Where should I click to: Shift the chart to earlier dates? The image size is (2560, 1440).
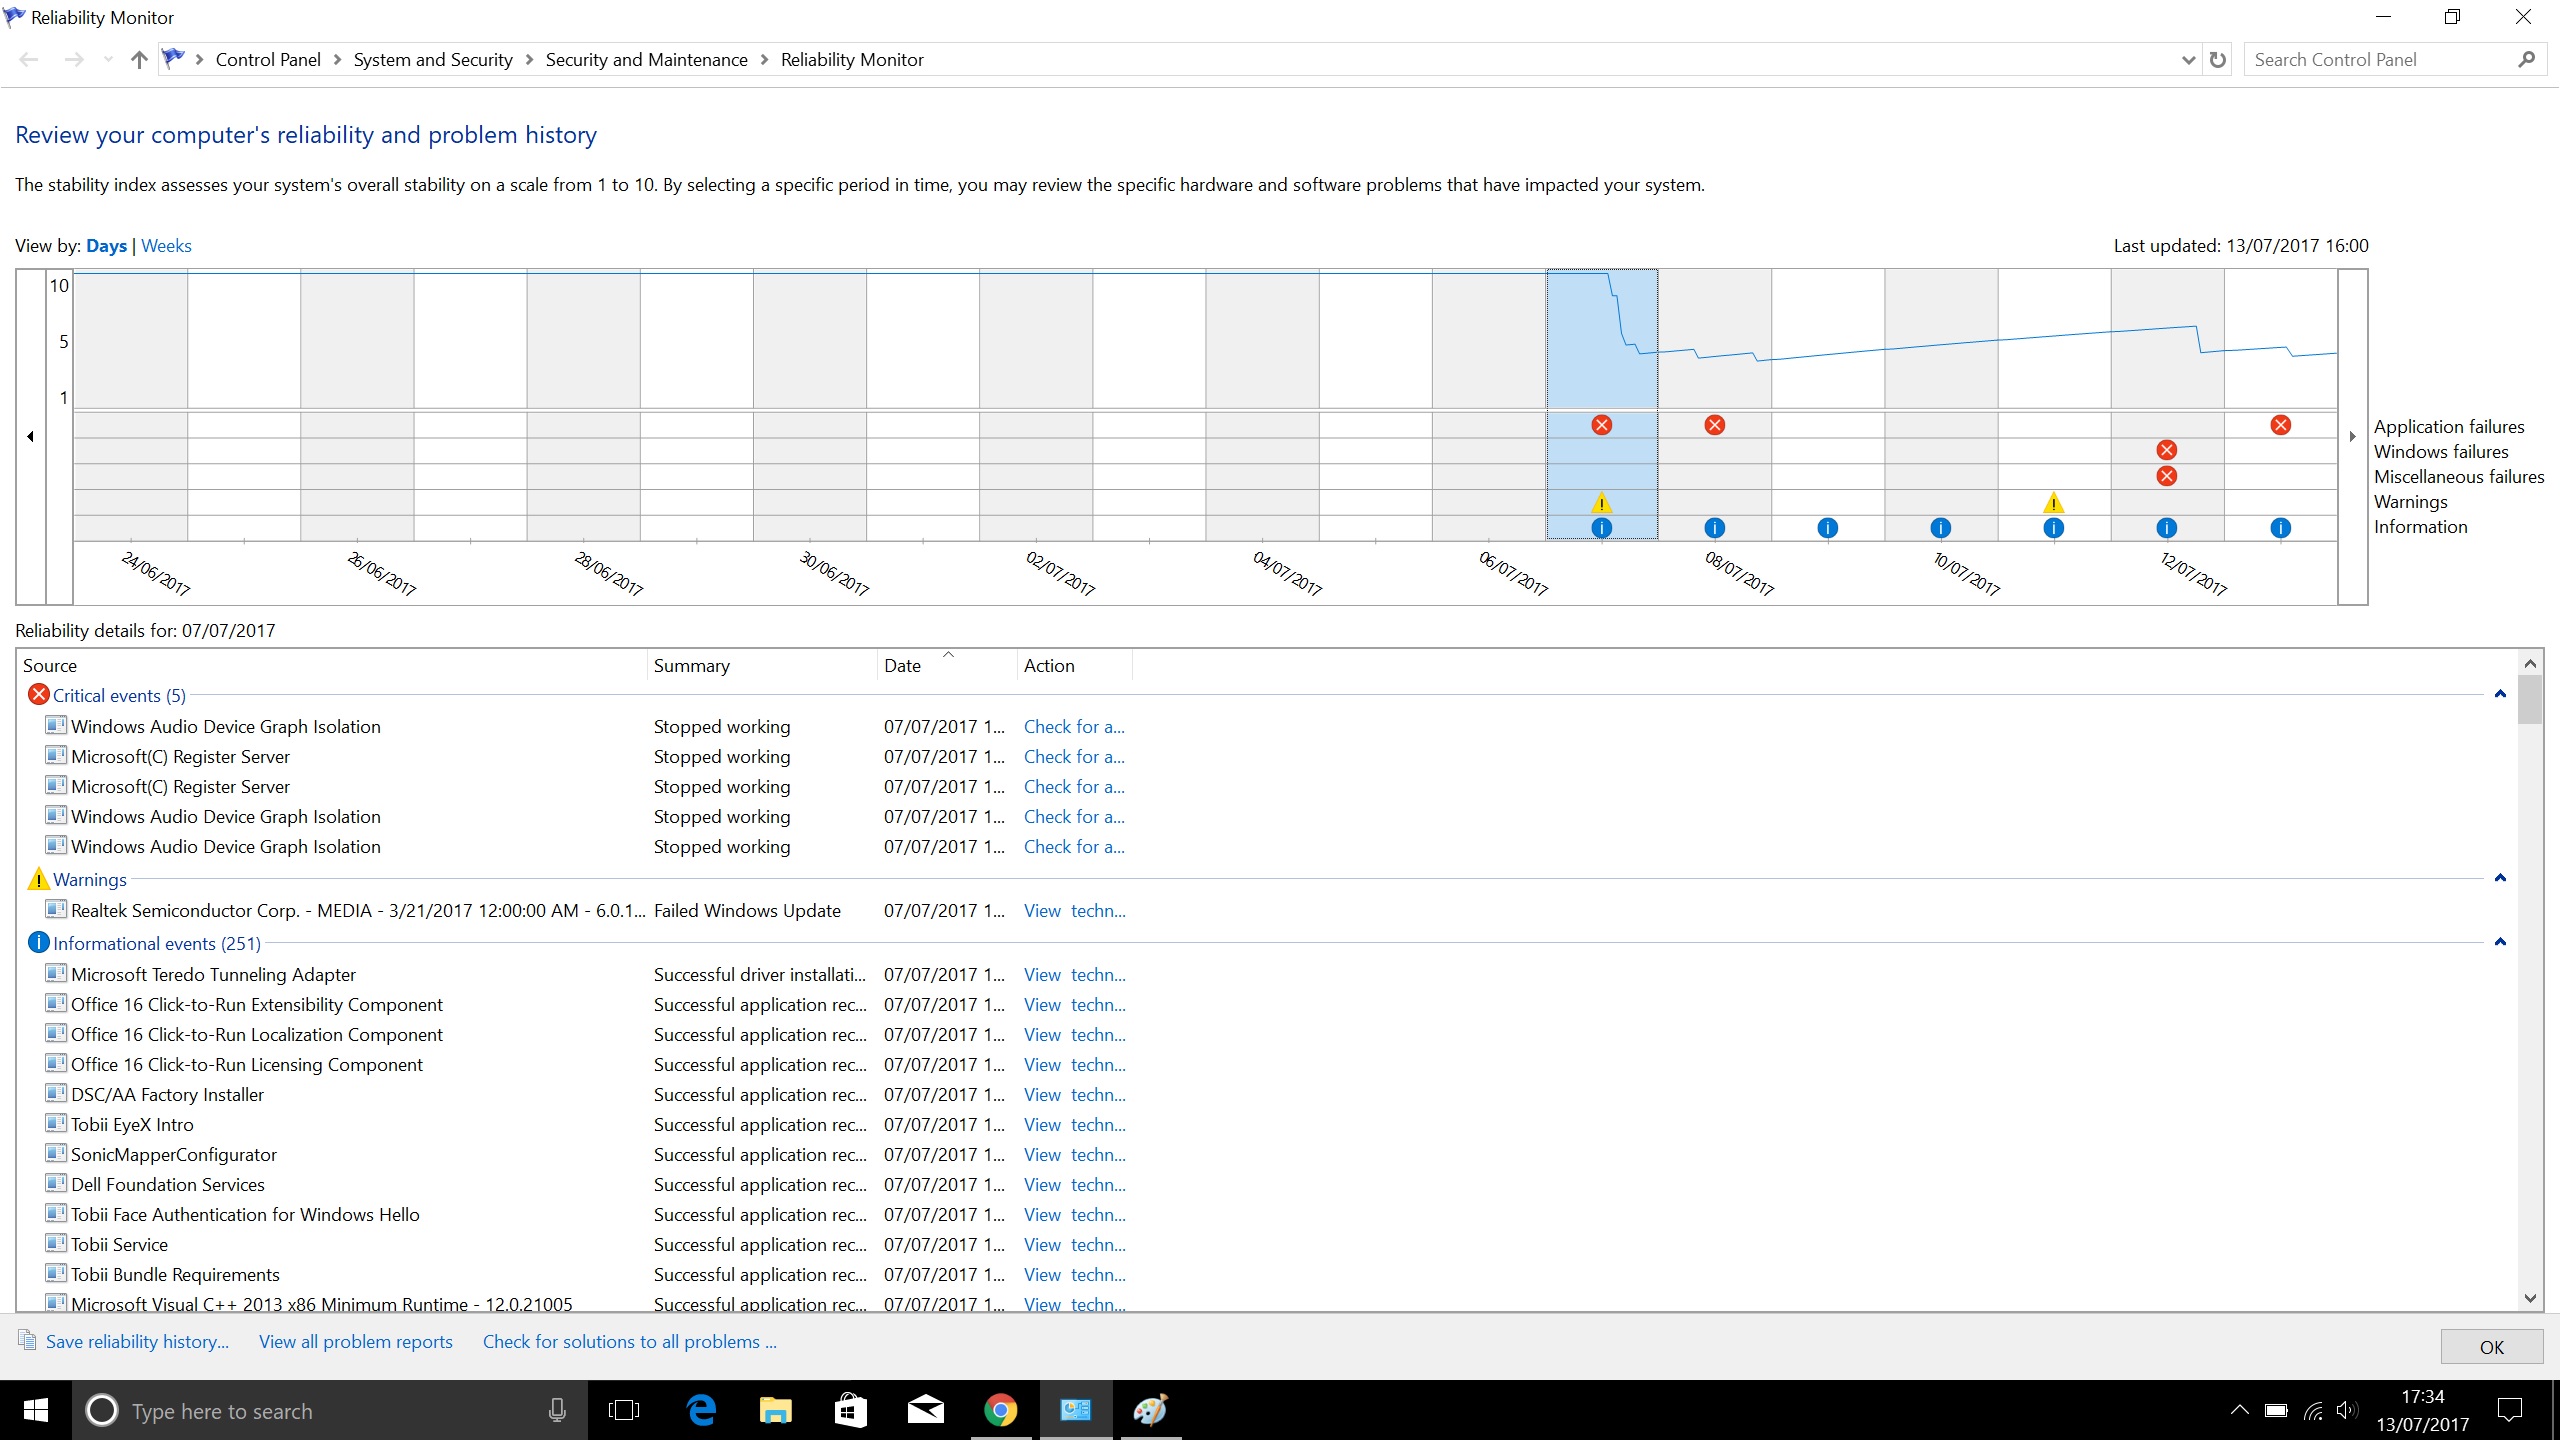(x=30, y=437)
